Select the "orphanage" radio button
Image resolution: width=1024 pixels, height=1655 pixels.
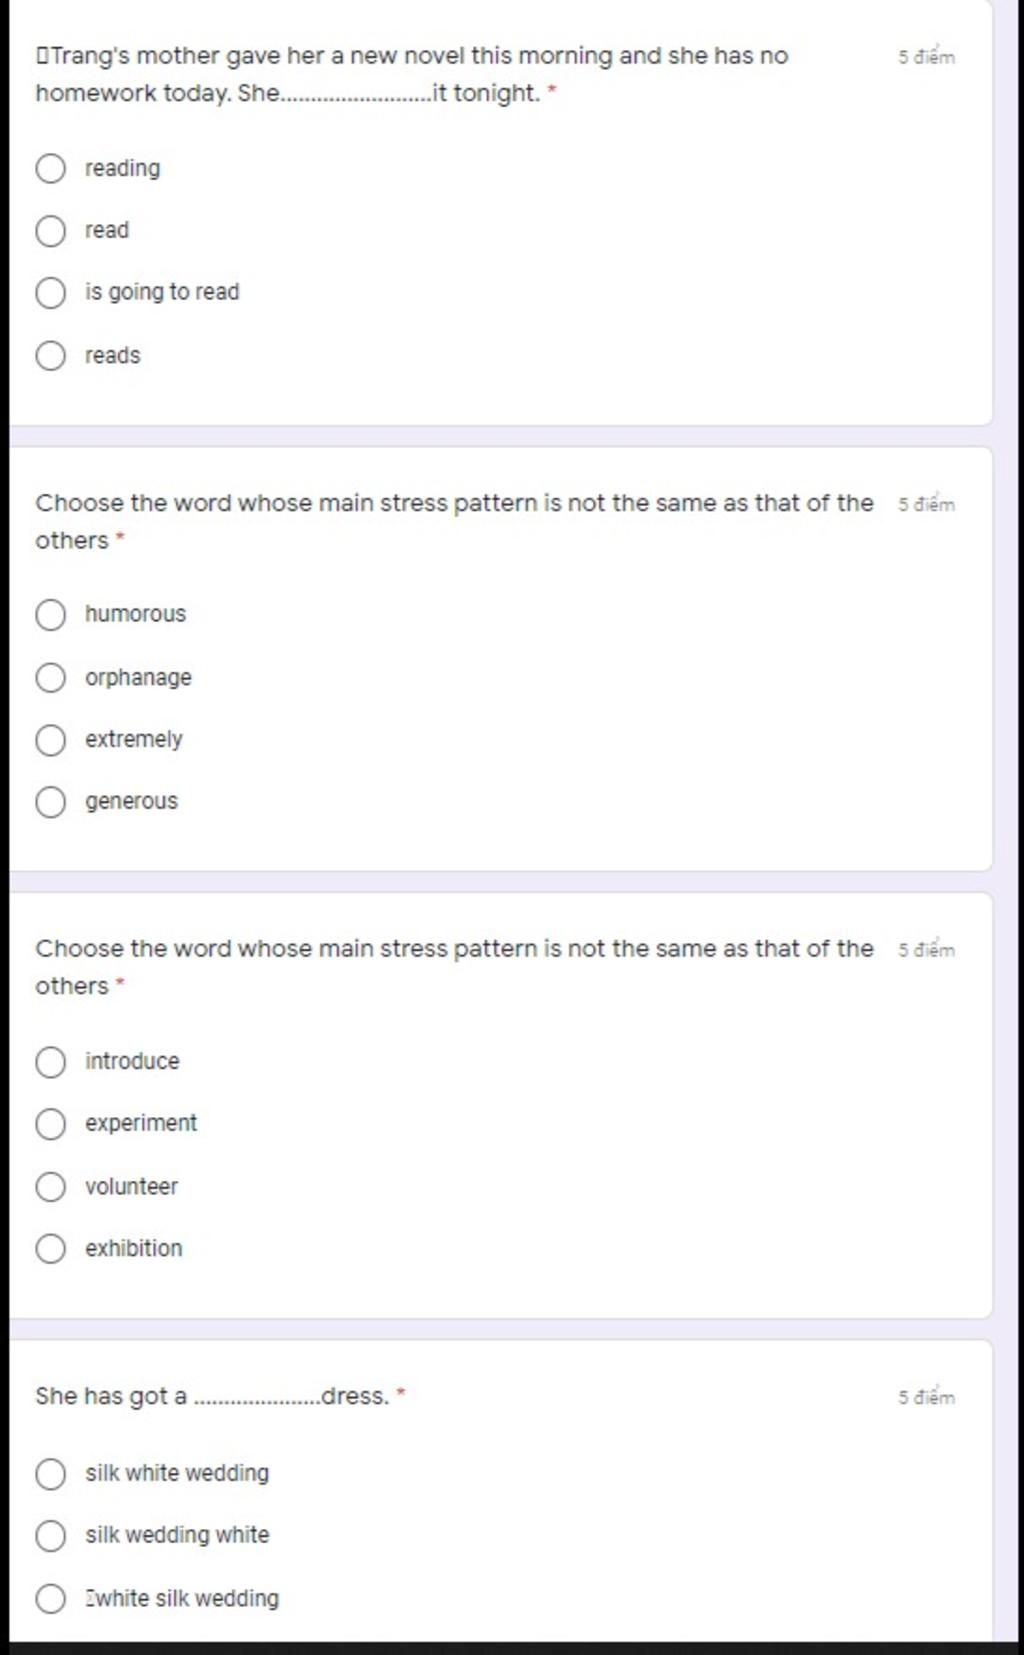point(51,677)
